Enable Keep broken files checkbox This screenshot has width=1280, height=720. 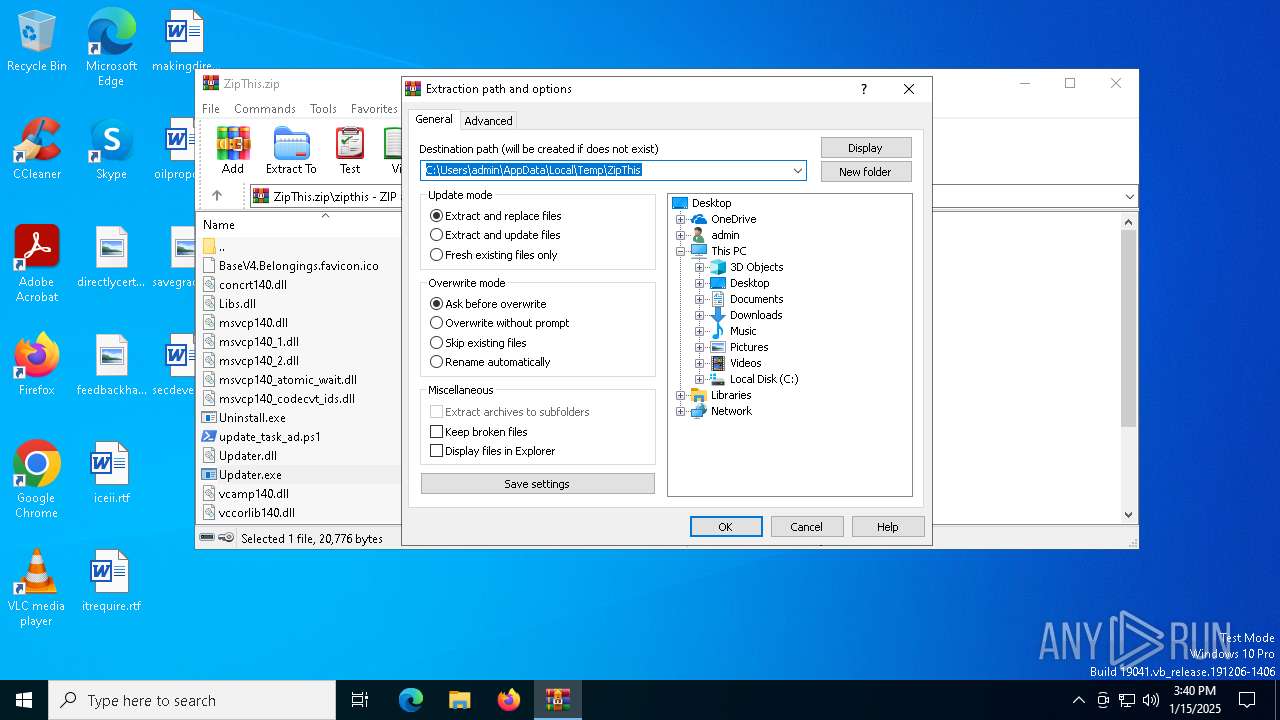436,432
